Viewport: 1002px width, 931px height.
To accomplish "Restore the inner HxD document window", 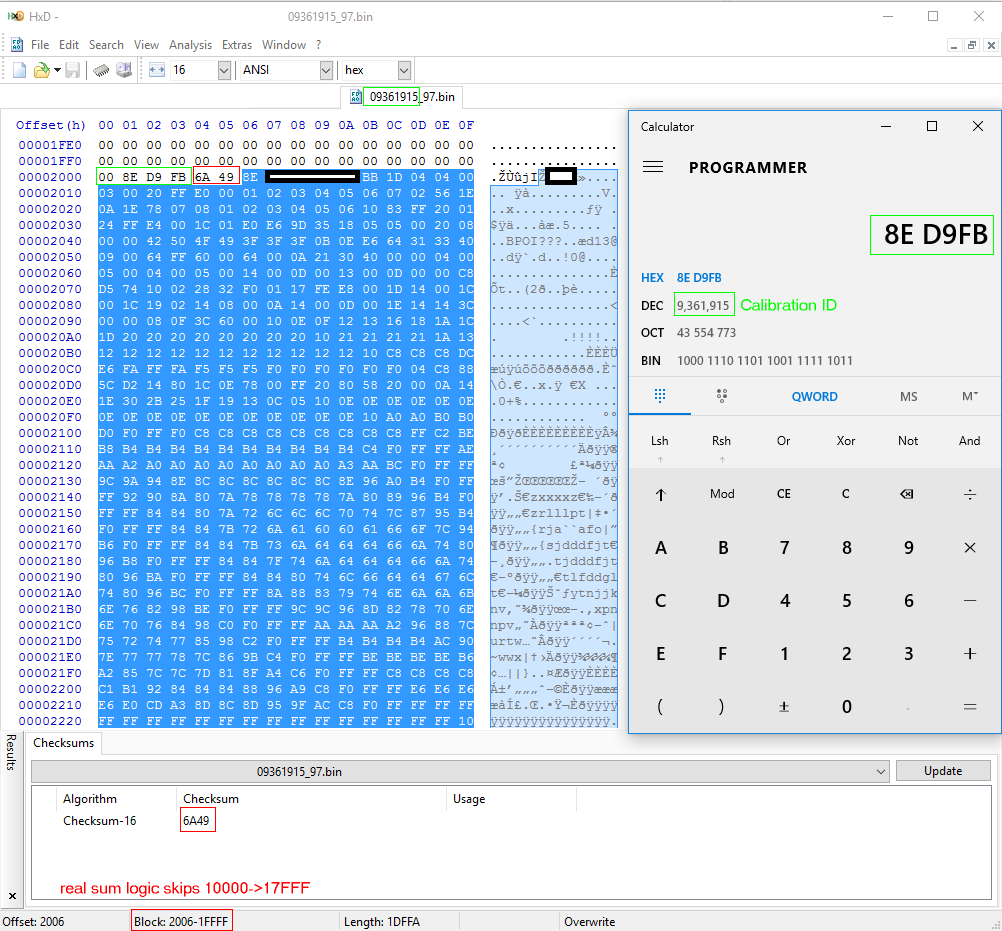I will click(972, 45).
